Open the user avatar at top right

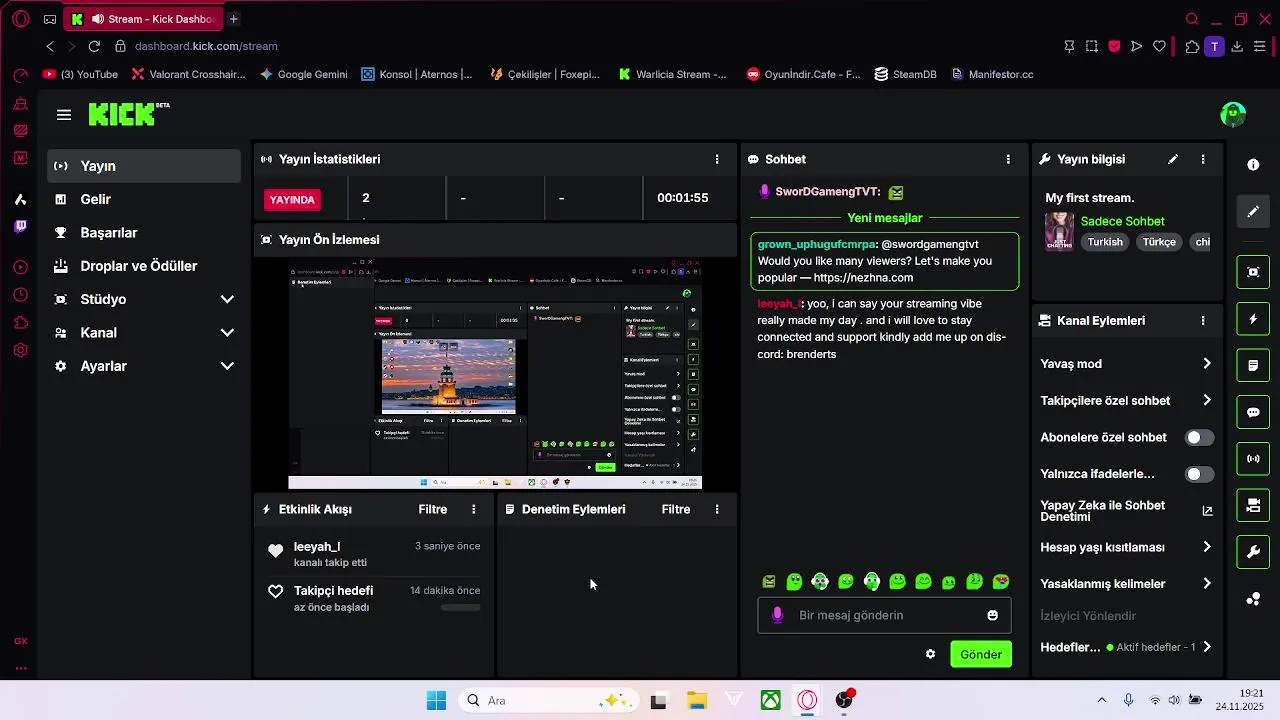[x=1233, y=114]
